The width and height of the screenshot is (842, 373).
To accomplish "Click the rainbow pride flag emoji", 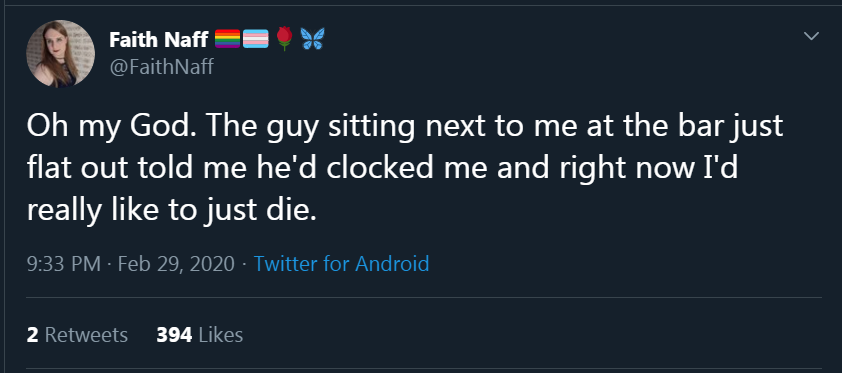I will tap(228, 39).
